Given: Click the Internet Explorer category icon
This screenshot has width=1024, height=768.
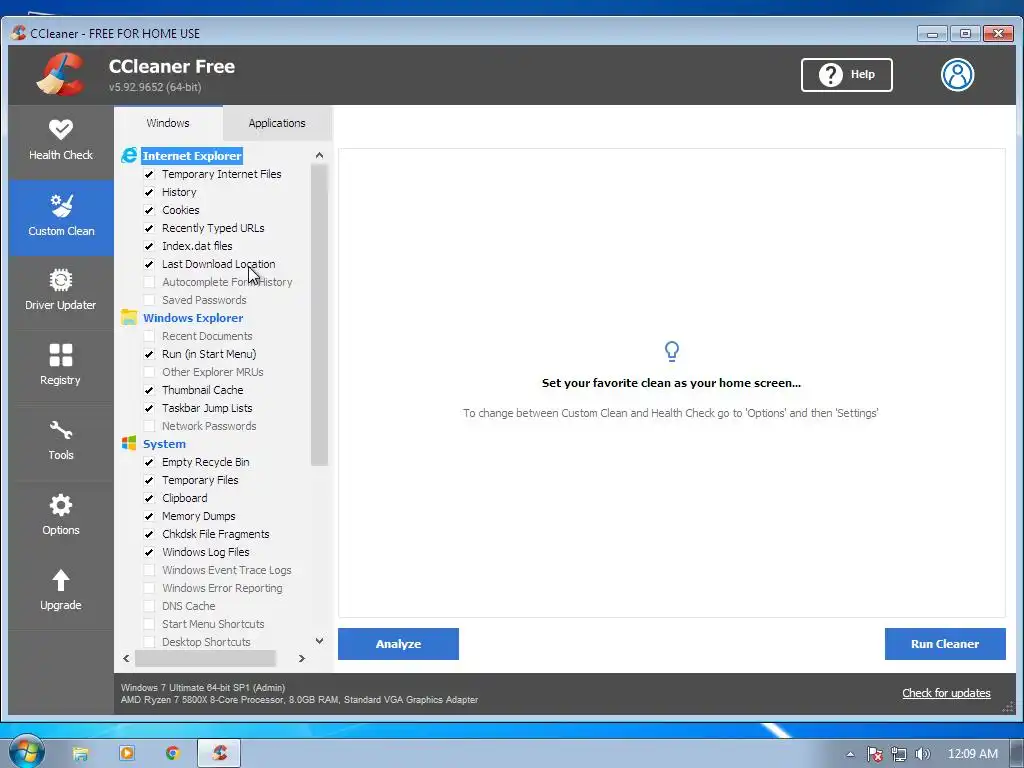Looking at the screenshot, I should [129, 155].
